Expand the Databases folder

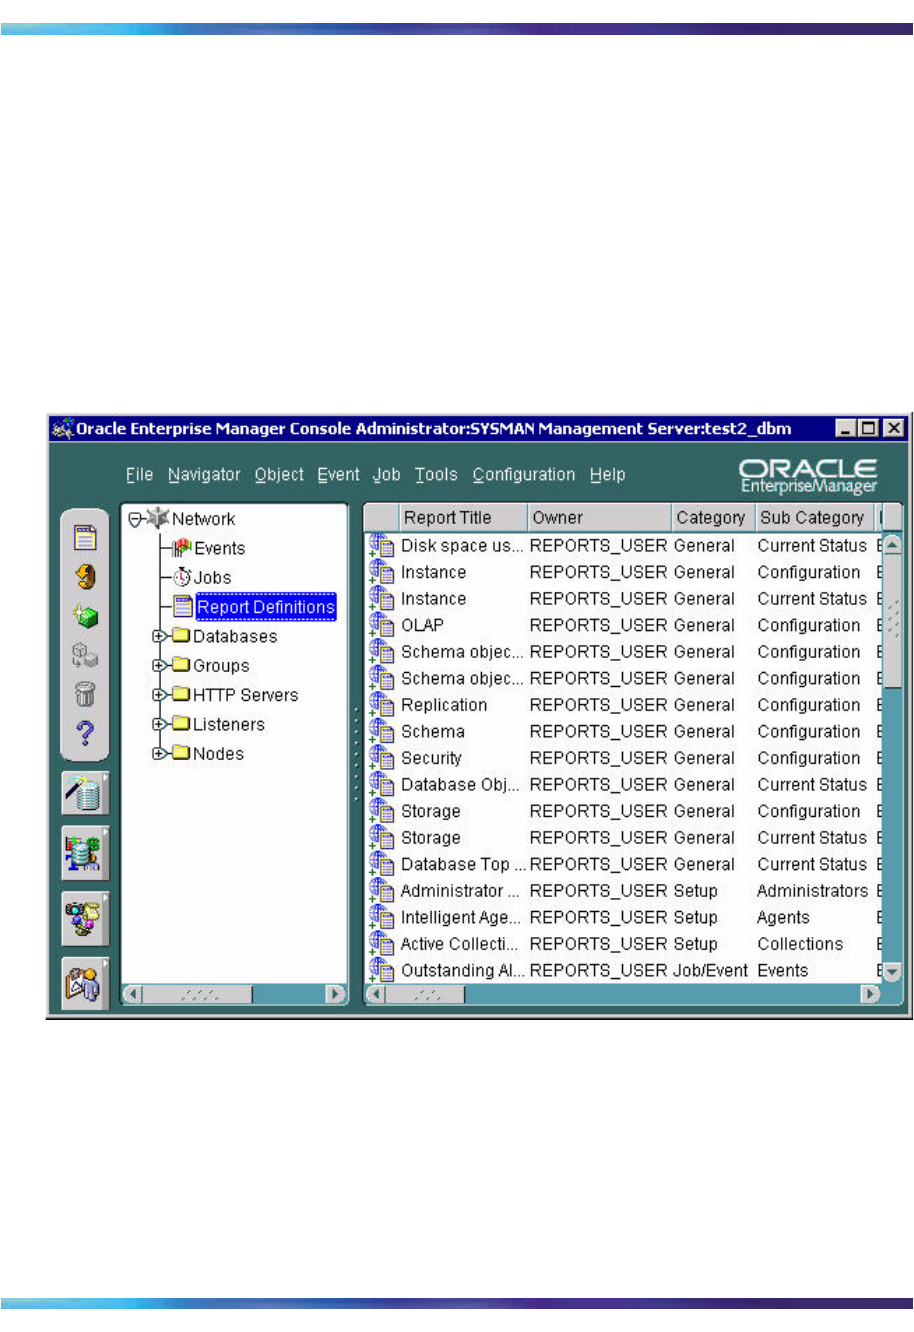click(x=159, y=636)
